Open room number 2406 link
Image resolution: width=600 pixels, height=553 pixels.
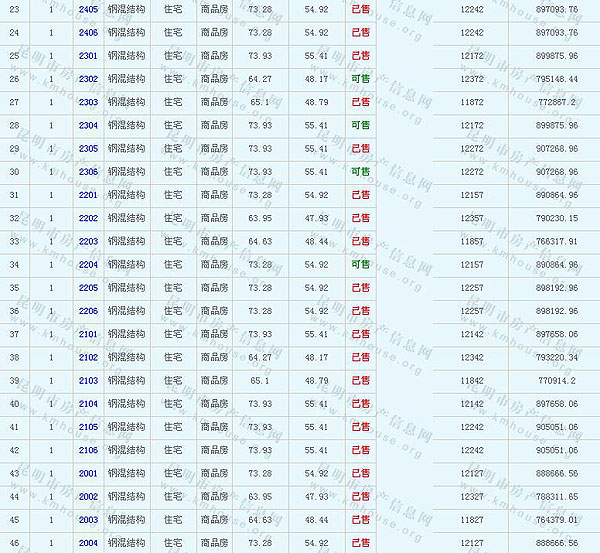point(88,32)
